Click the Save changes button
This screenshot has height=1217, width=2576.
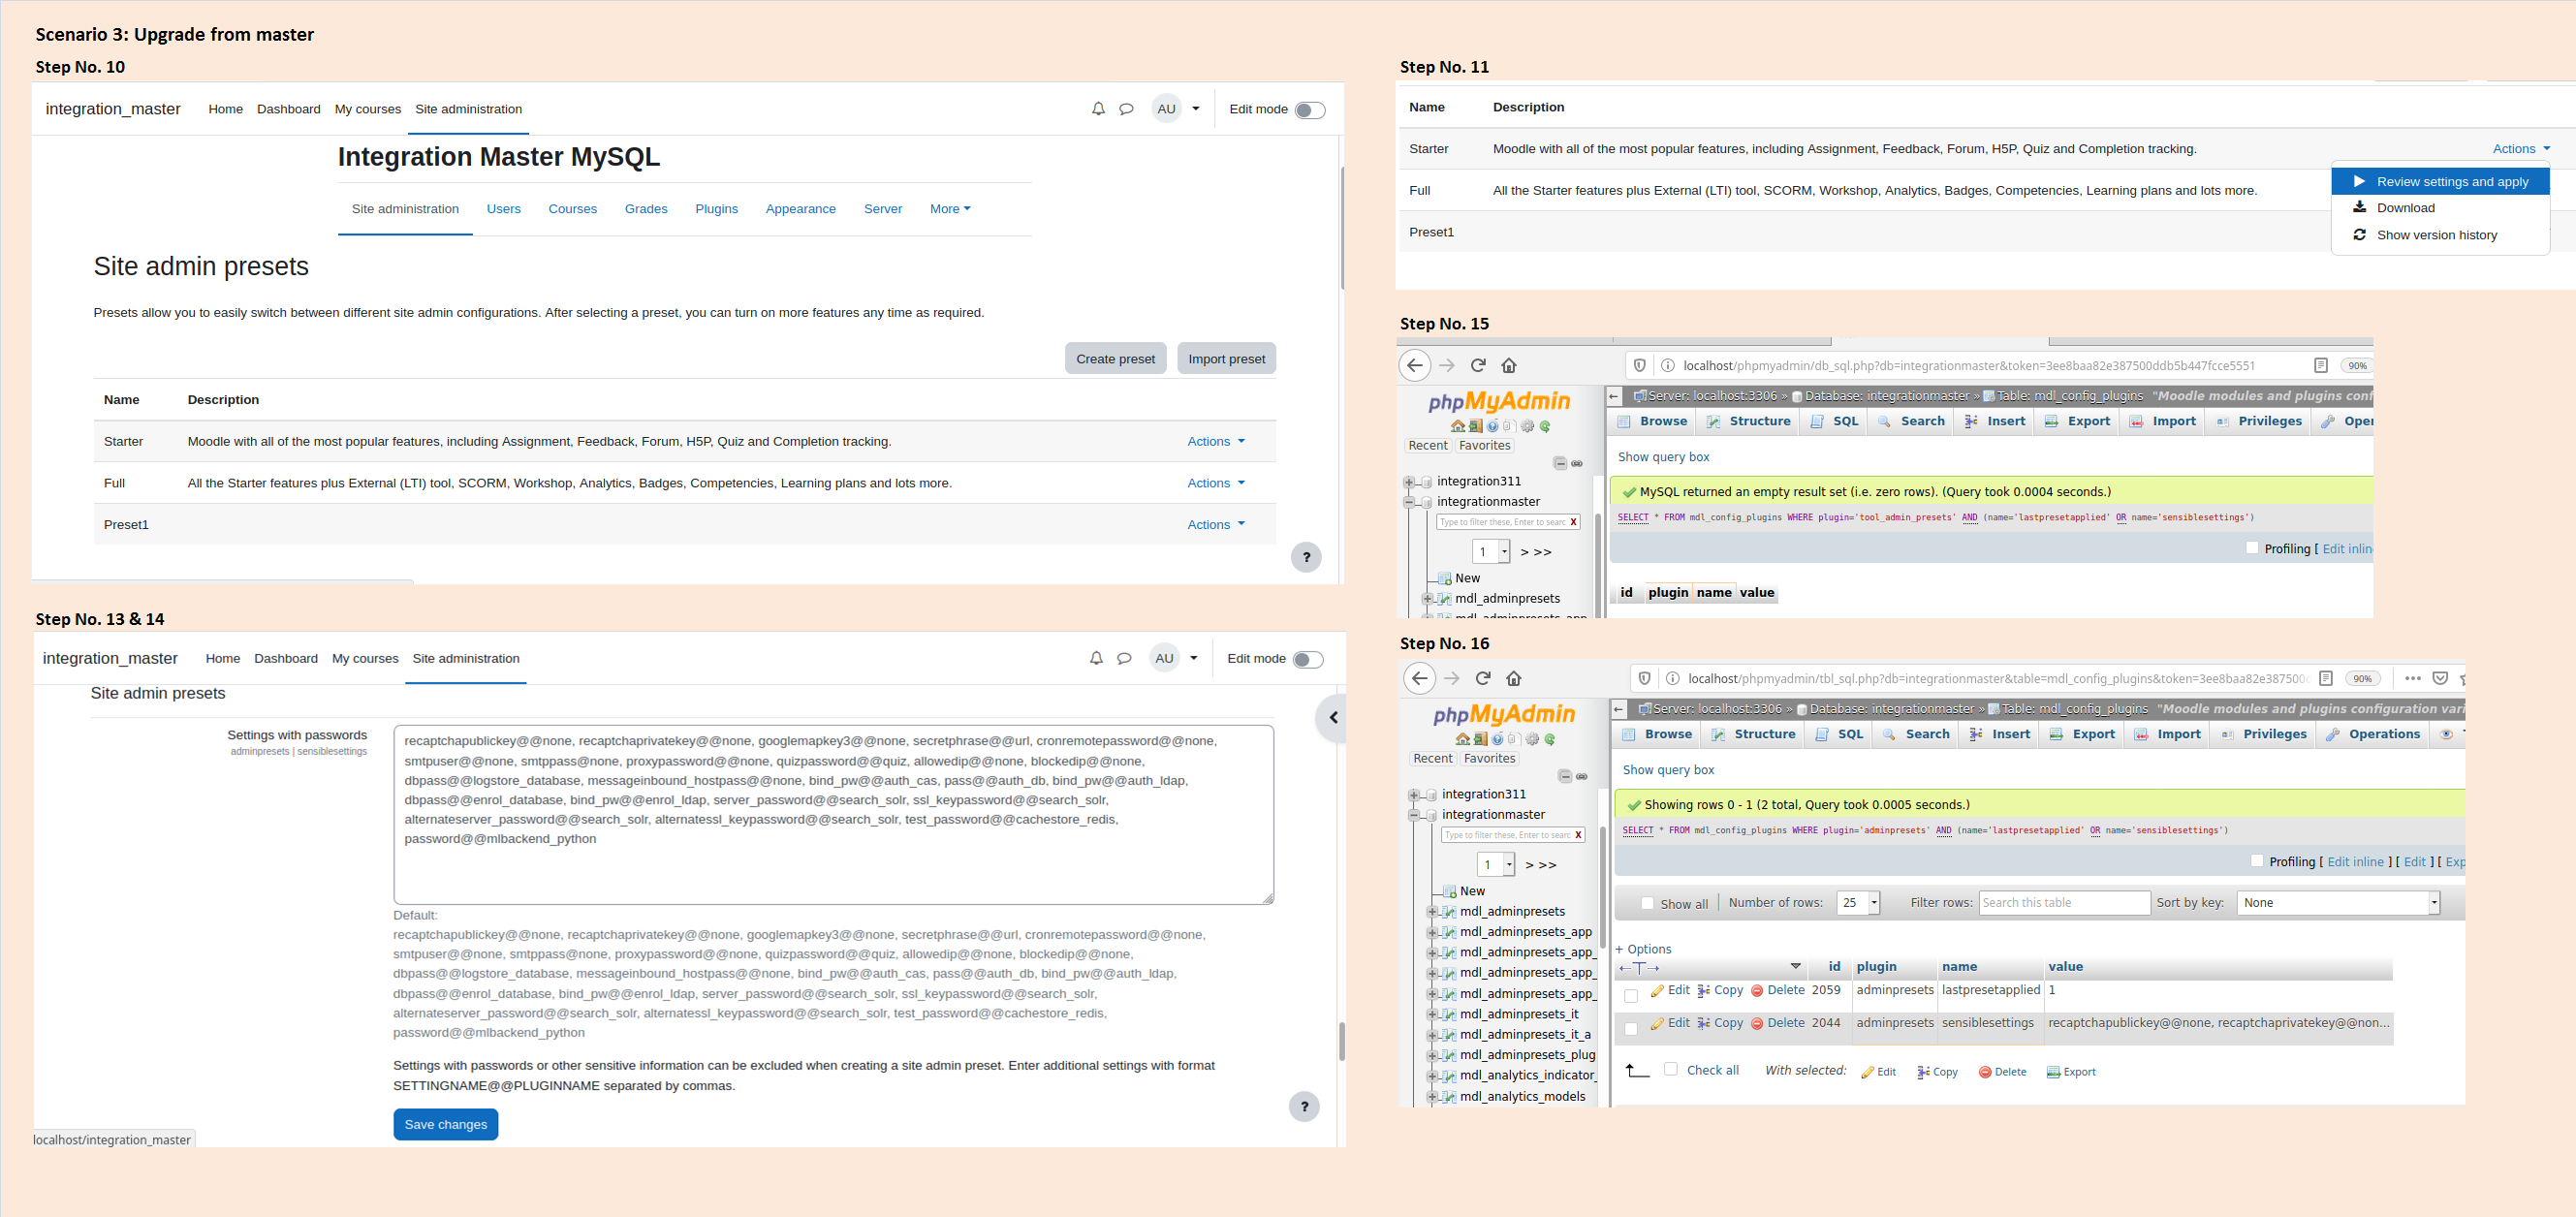[445, 1124]
